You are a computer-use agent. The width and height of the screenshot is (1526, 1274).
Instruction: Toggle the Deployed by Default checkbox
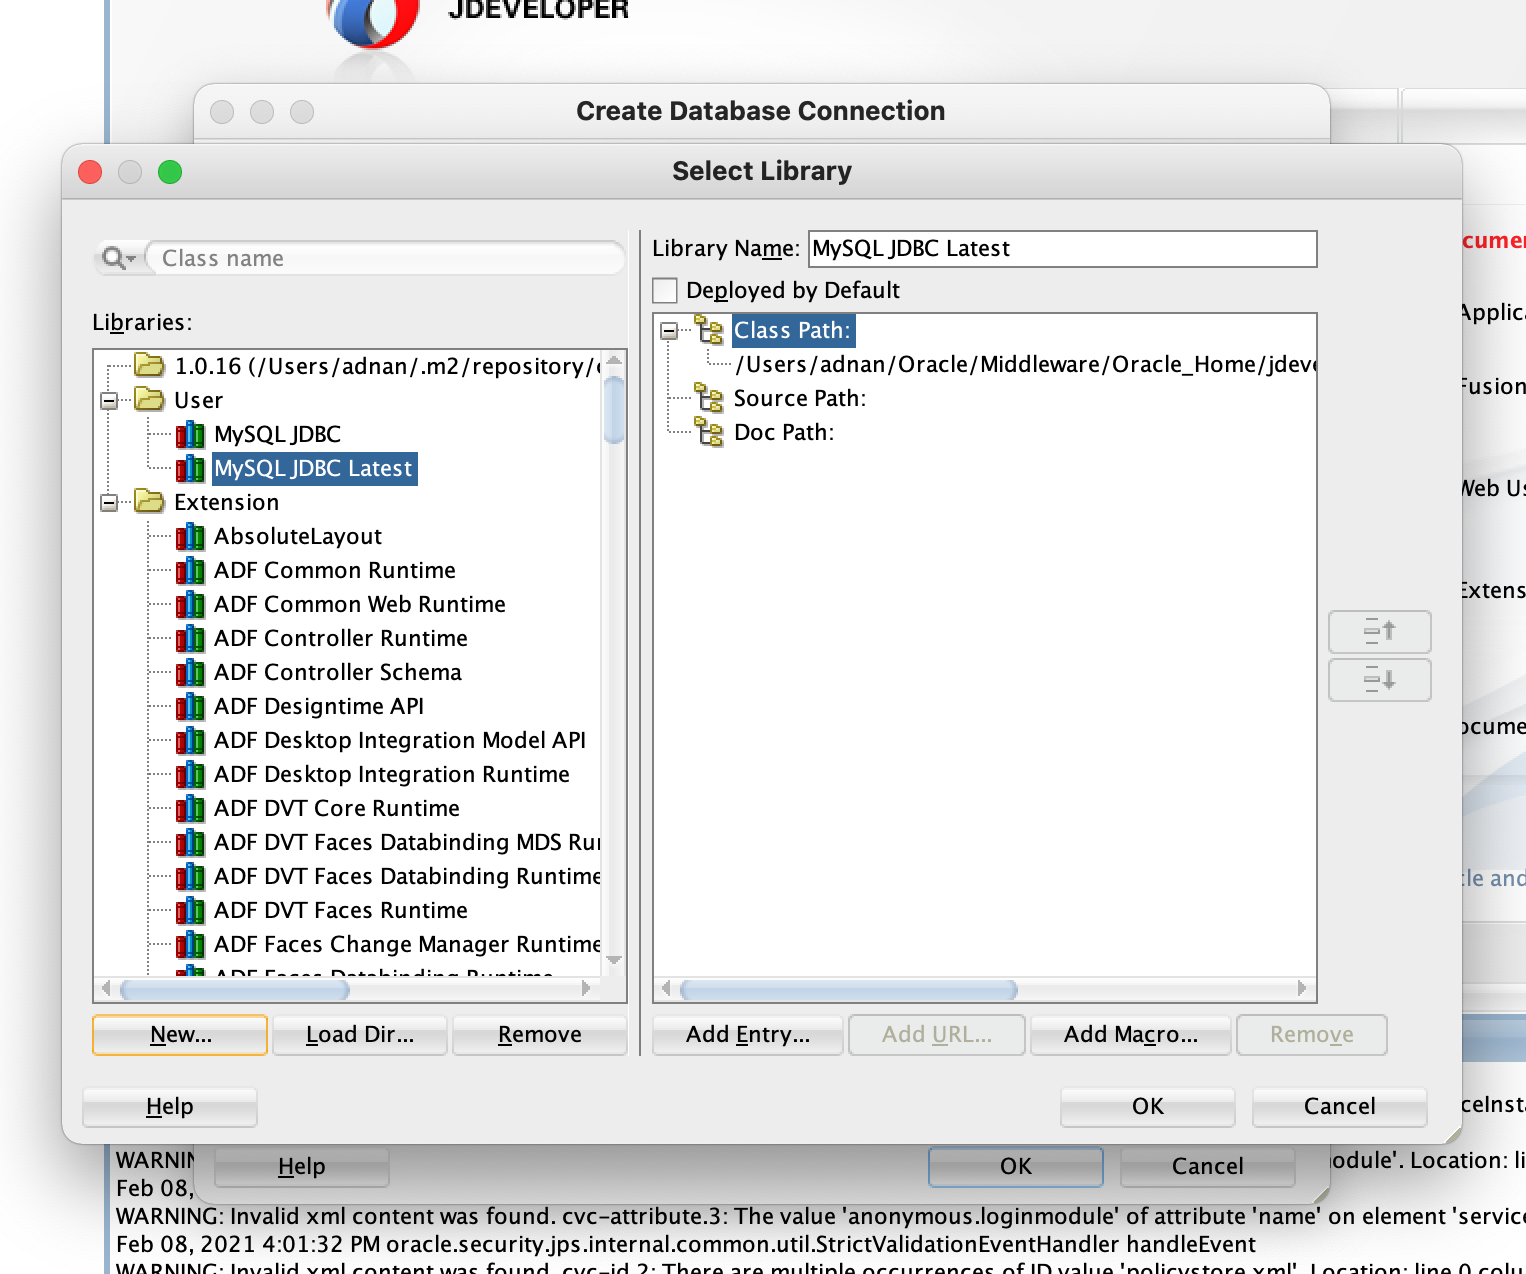pos(665,290)
